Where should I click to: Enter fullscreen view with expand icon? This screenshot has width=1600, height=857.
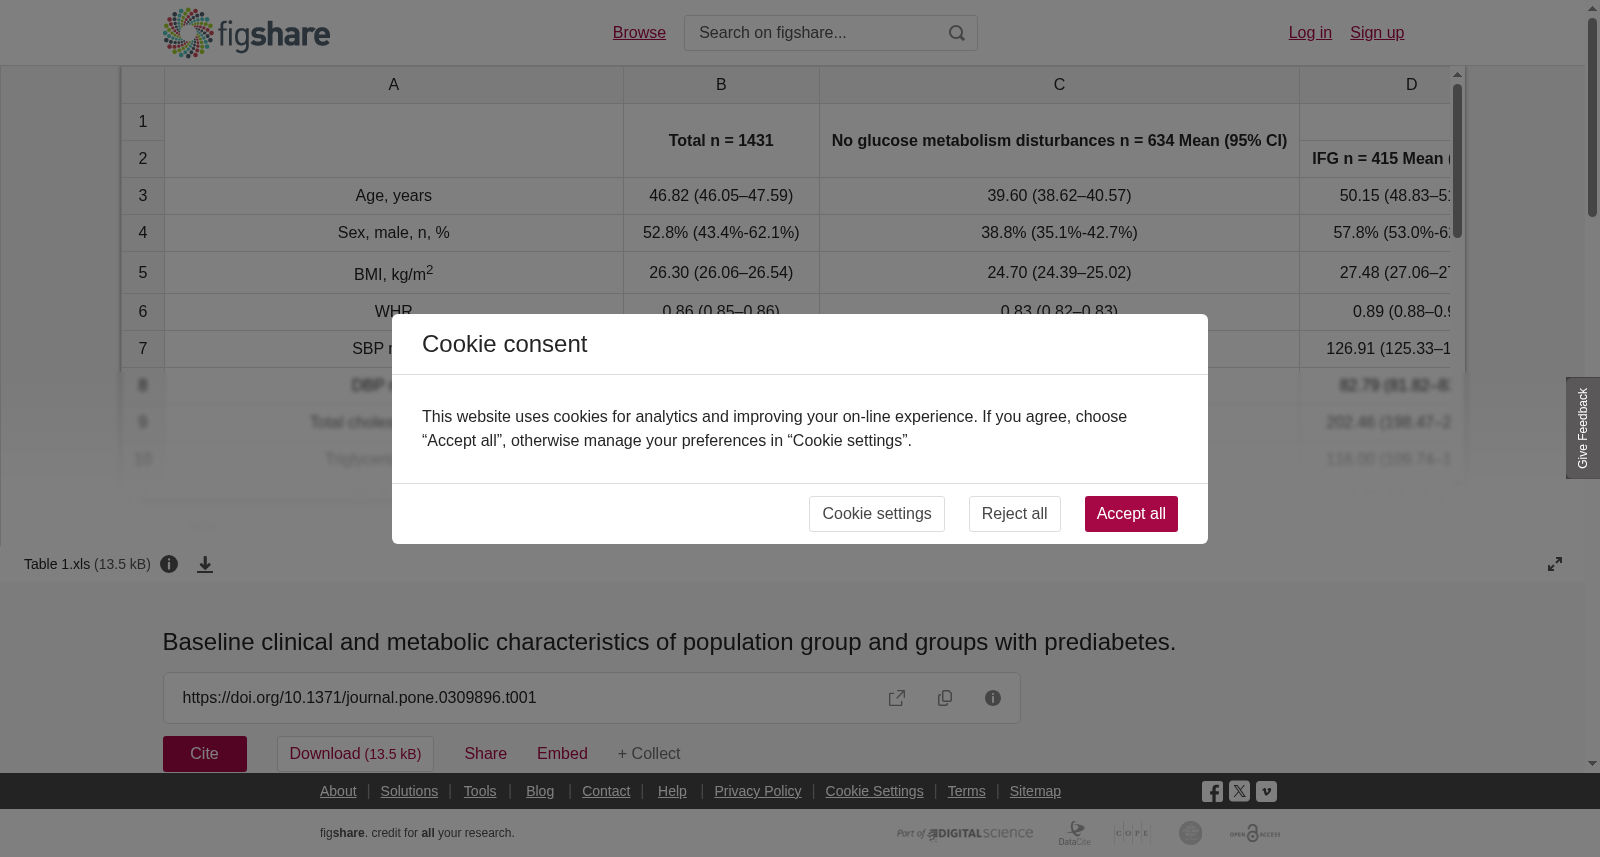(x=1555, y=564)
